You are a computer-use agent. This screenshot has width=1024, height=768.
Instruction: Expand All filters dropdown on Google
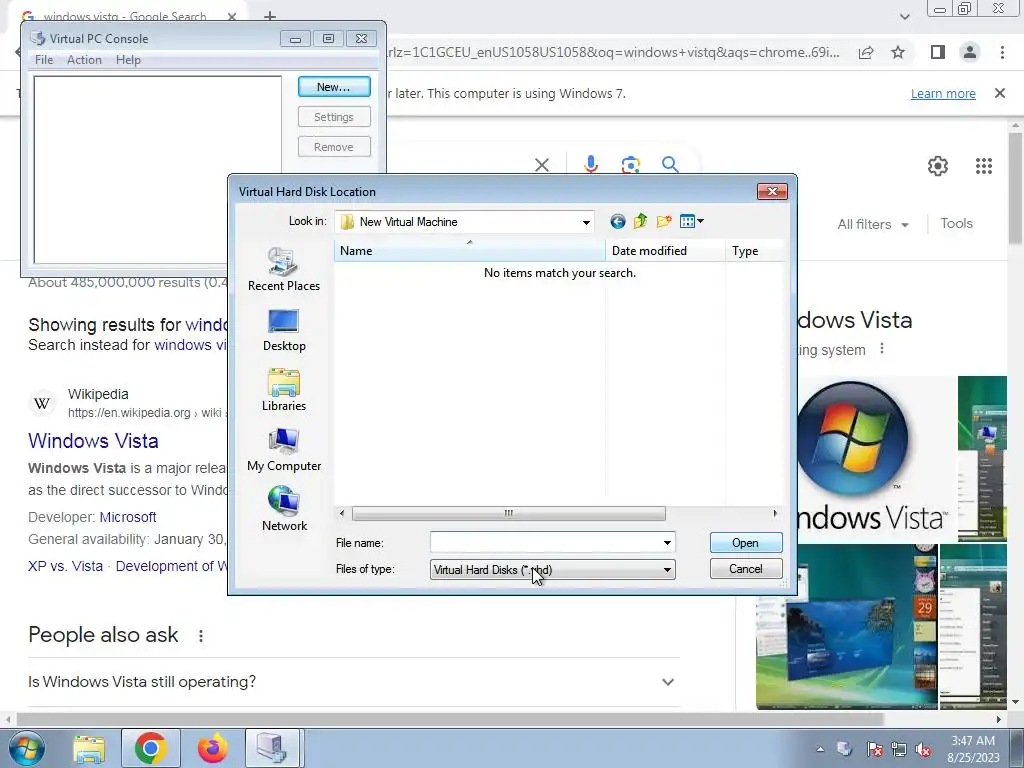coord(873,224)
